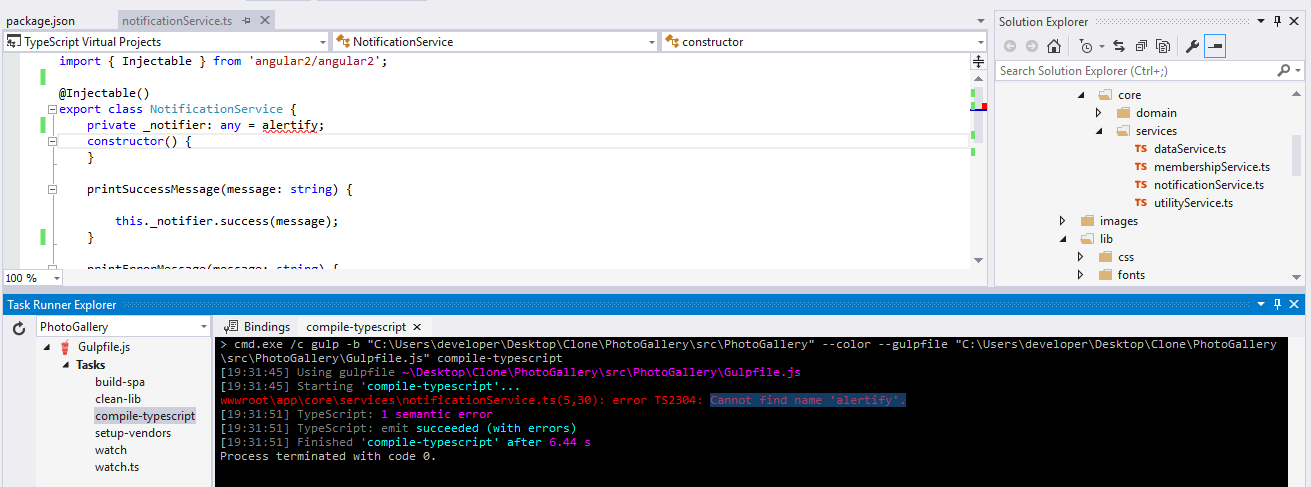The width and height of the screenshot is (1311, 487).
Task: Click the Pending Changes Filter clock icon
Action: (1086, 46)
